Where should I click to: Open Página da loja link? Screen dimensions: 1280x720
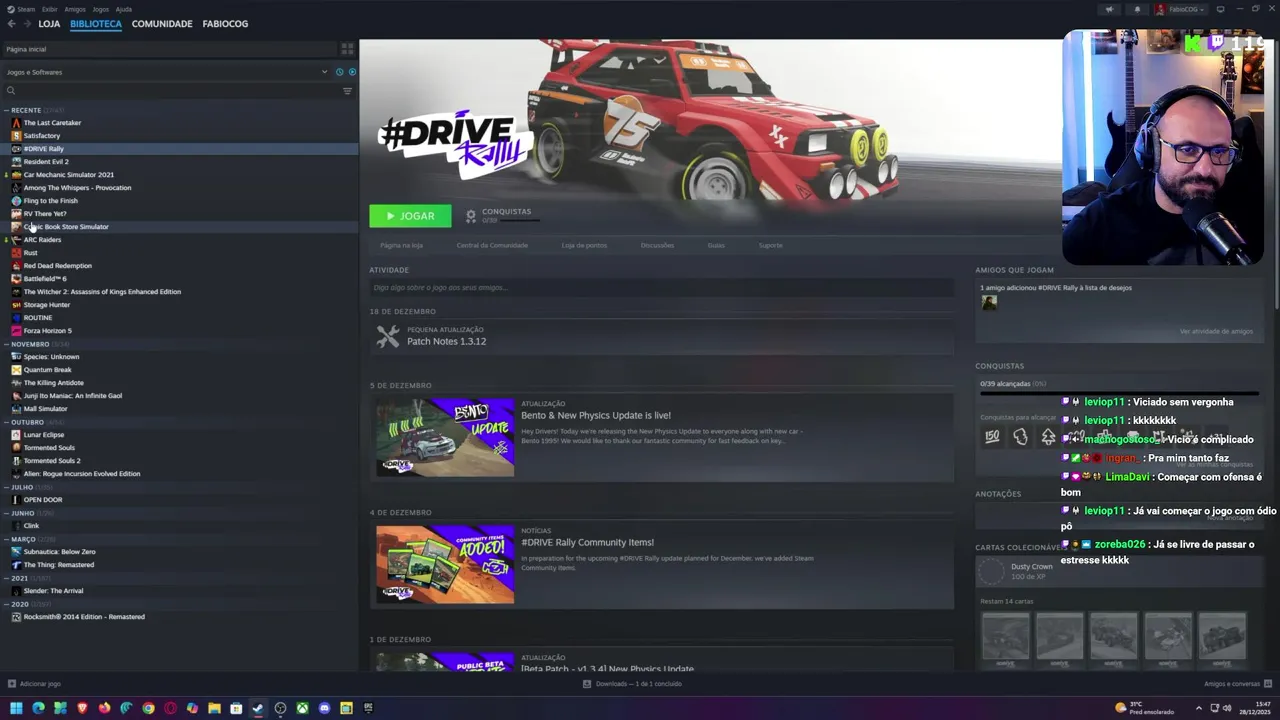point(401,245)
